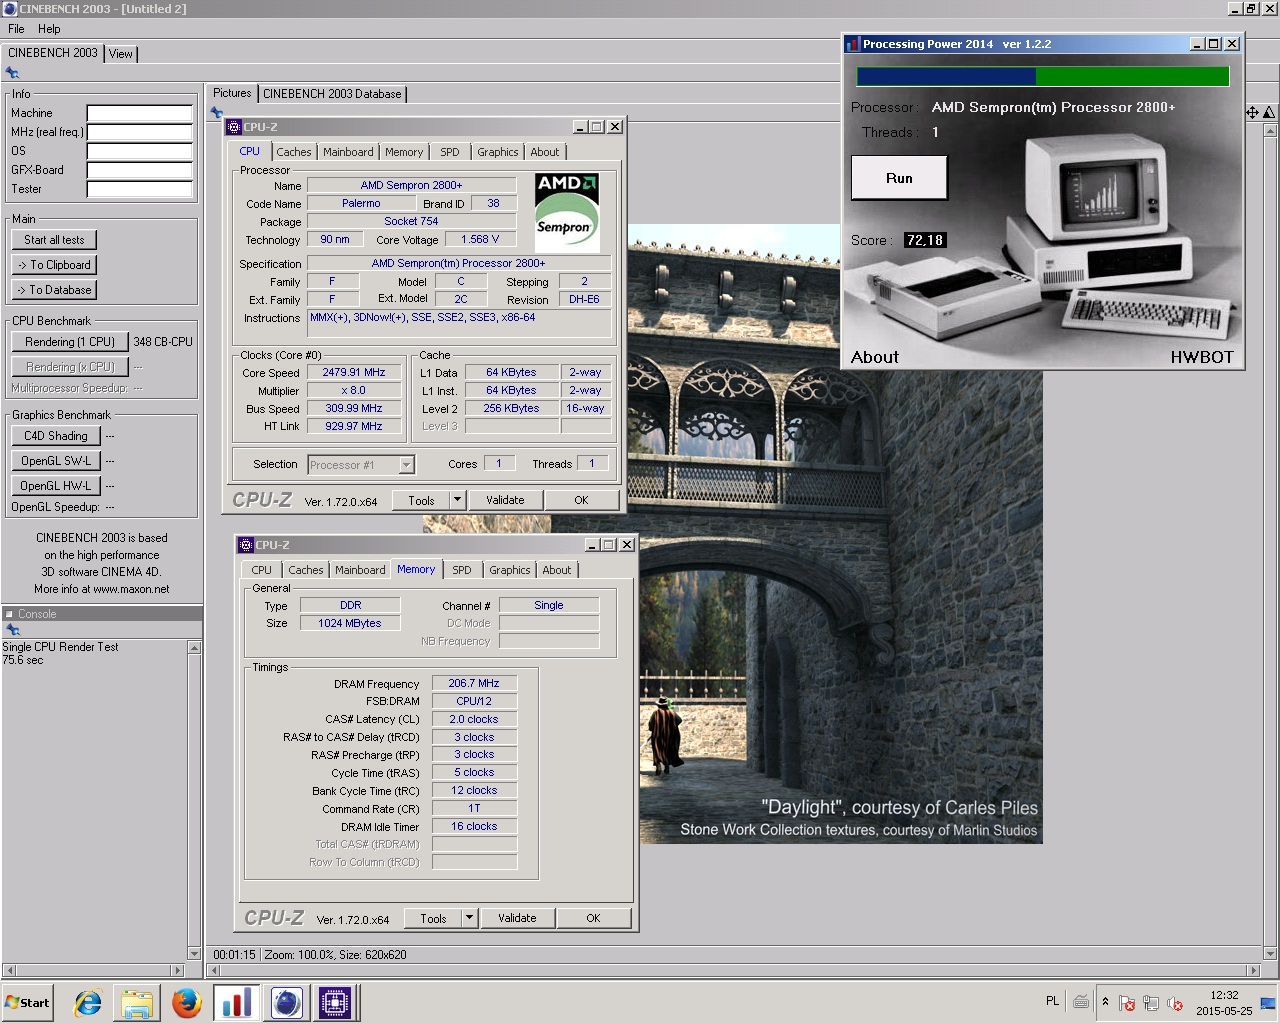Click Validate in upper CPU-Z window
1280x1024 pixels.
[x=505, y=500]
